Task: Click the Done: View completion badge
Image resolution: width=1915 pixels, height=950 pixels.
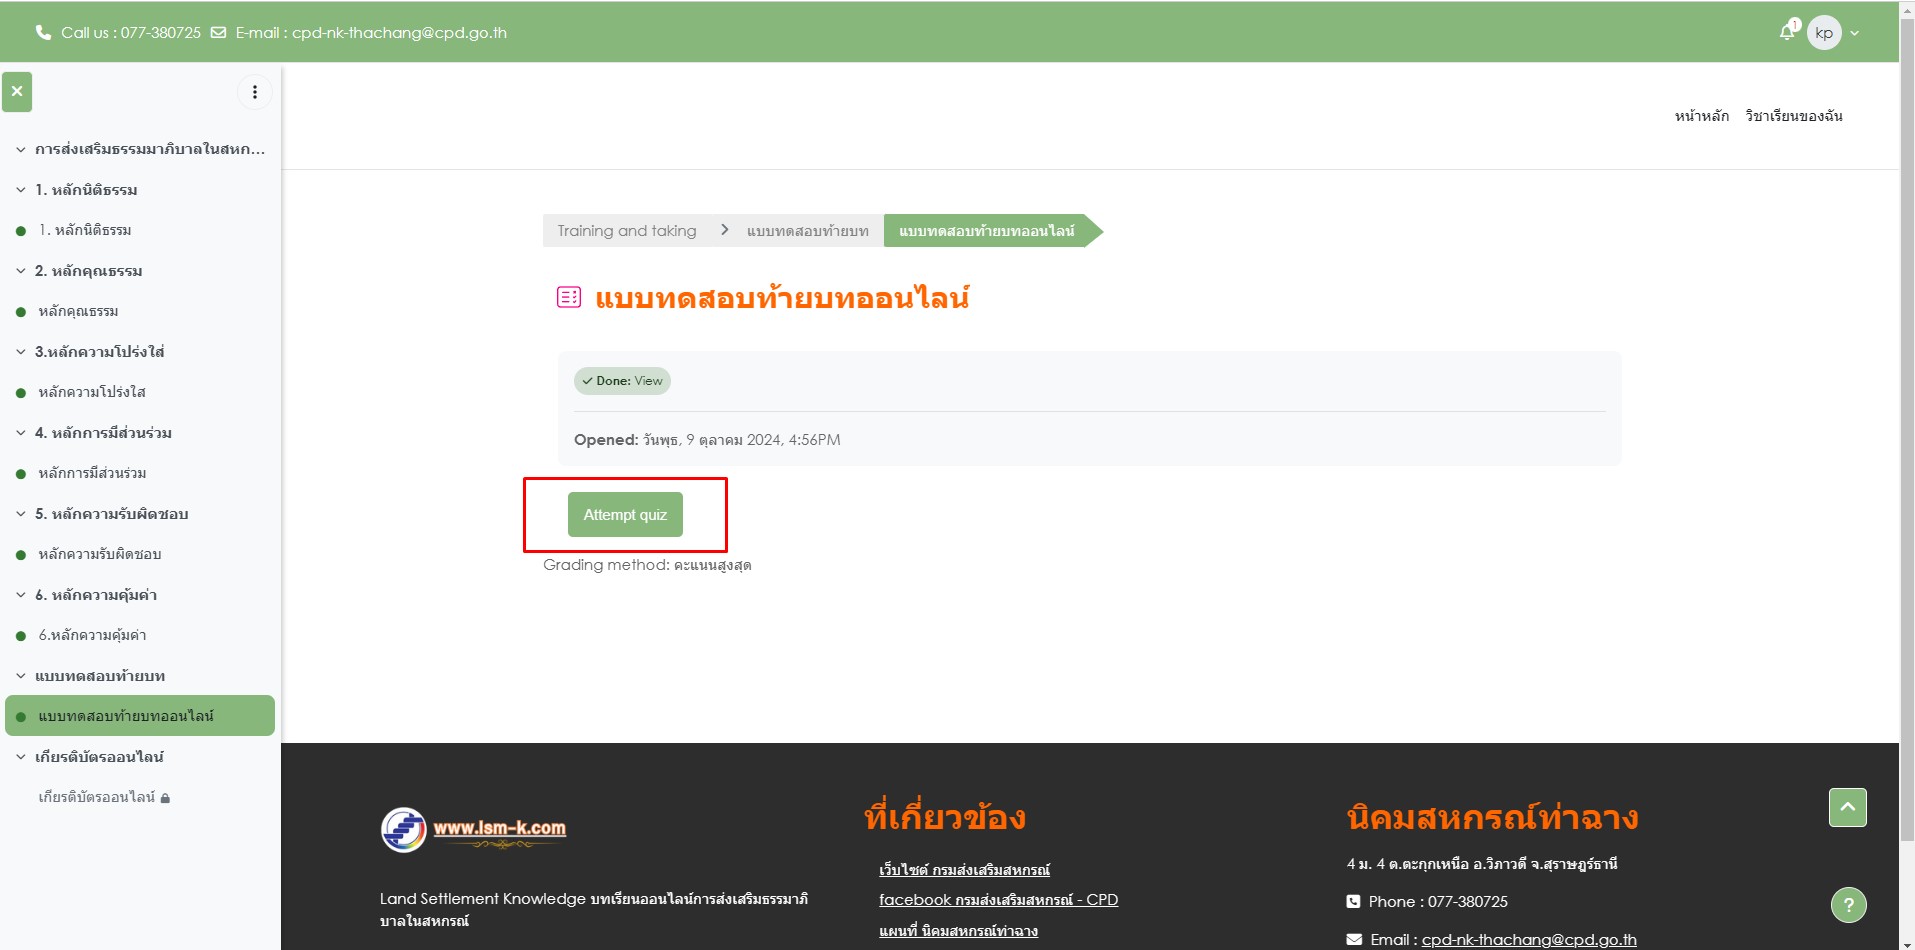Action: click(x=622, y=381)
